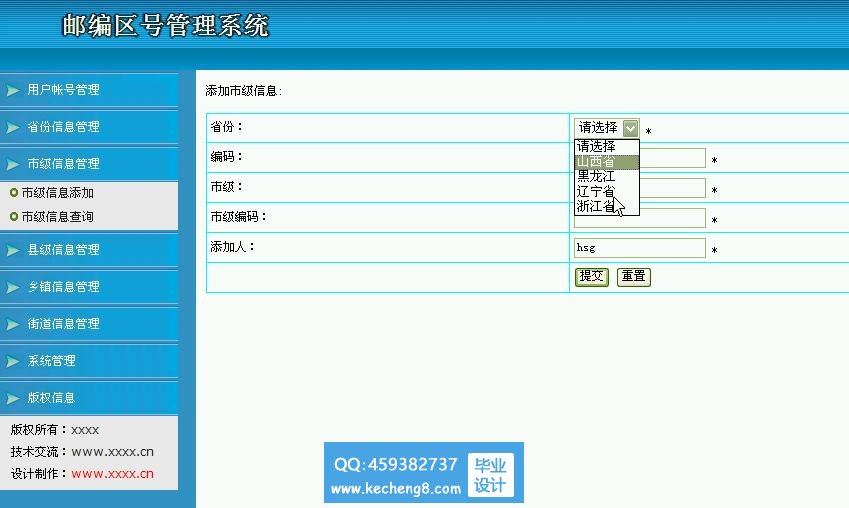The width and height of the screenshot is (849, 508).
Task: Click 技术交流 www.xxxx.cn text
Action: [x=82, y=452]
